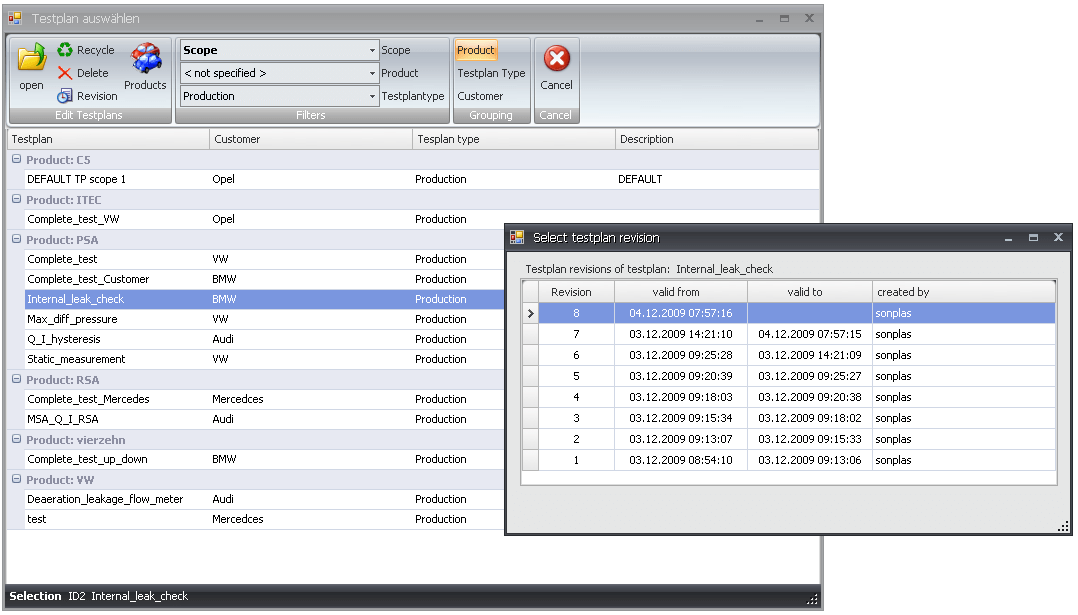This screenshot has height=615, width=1078.
Task: Collapse the Product: PSA group
Action: pos(15,240)
